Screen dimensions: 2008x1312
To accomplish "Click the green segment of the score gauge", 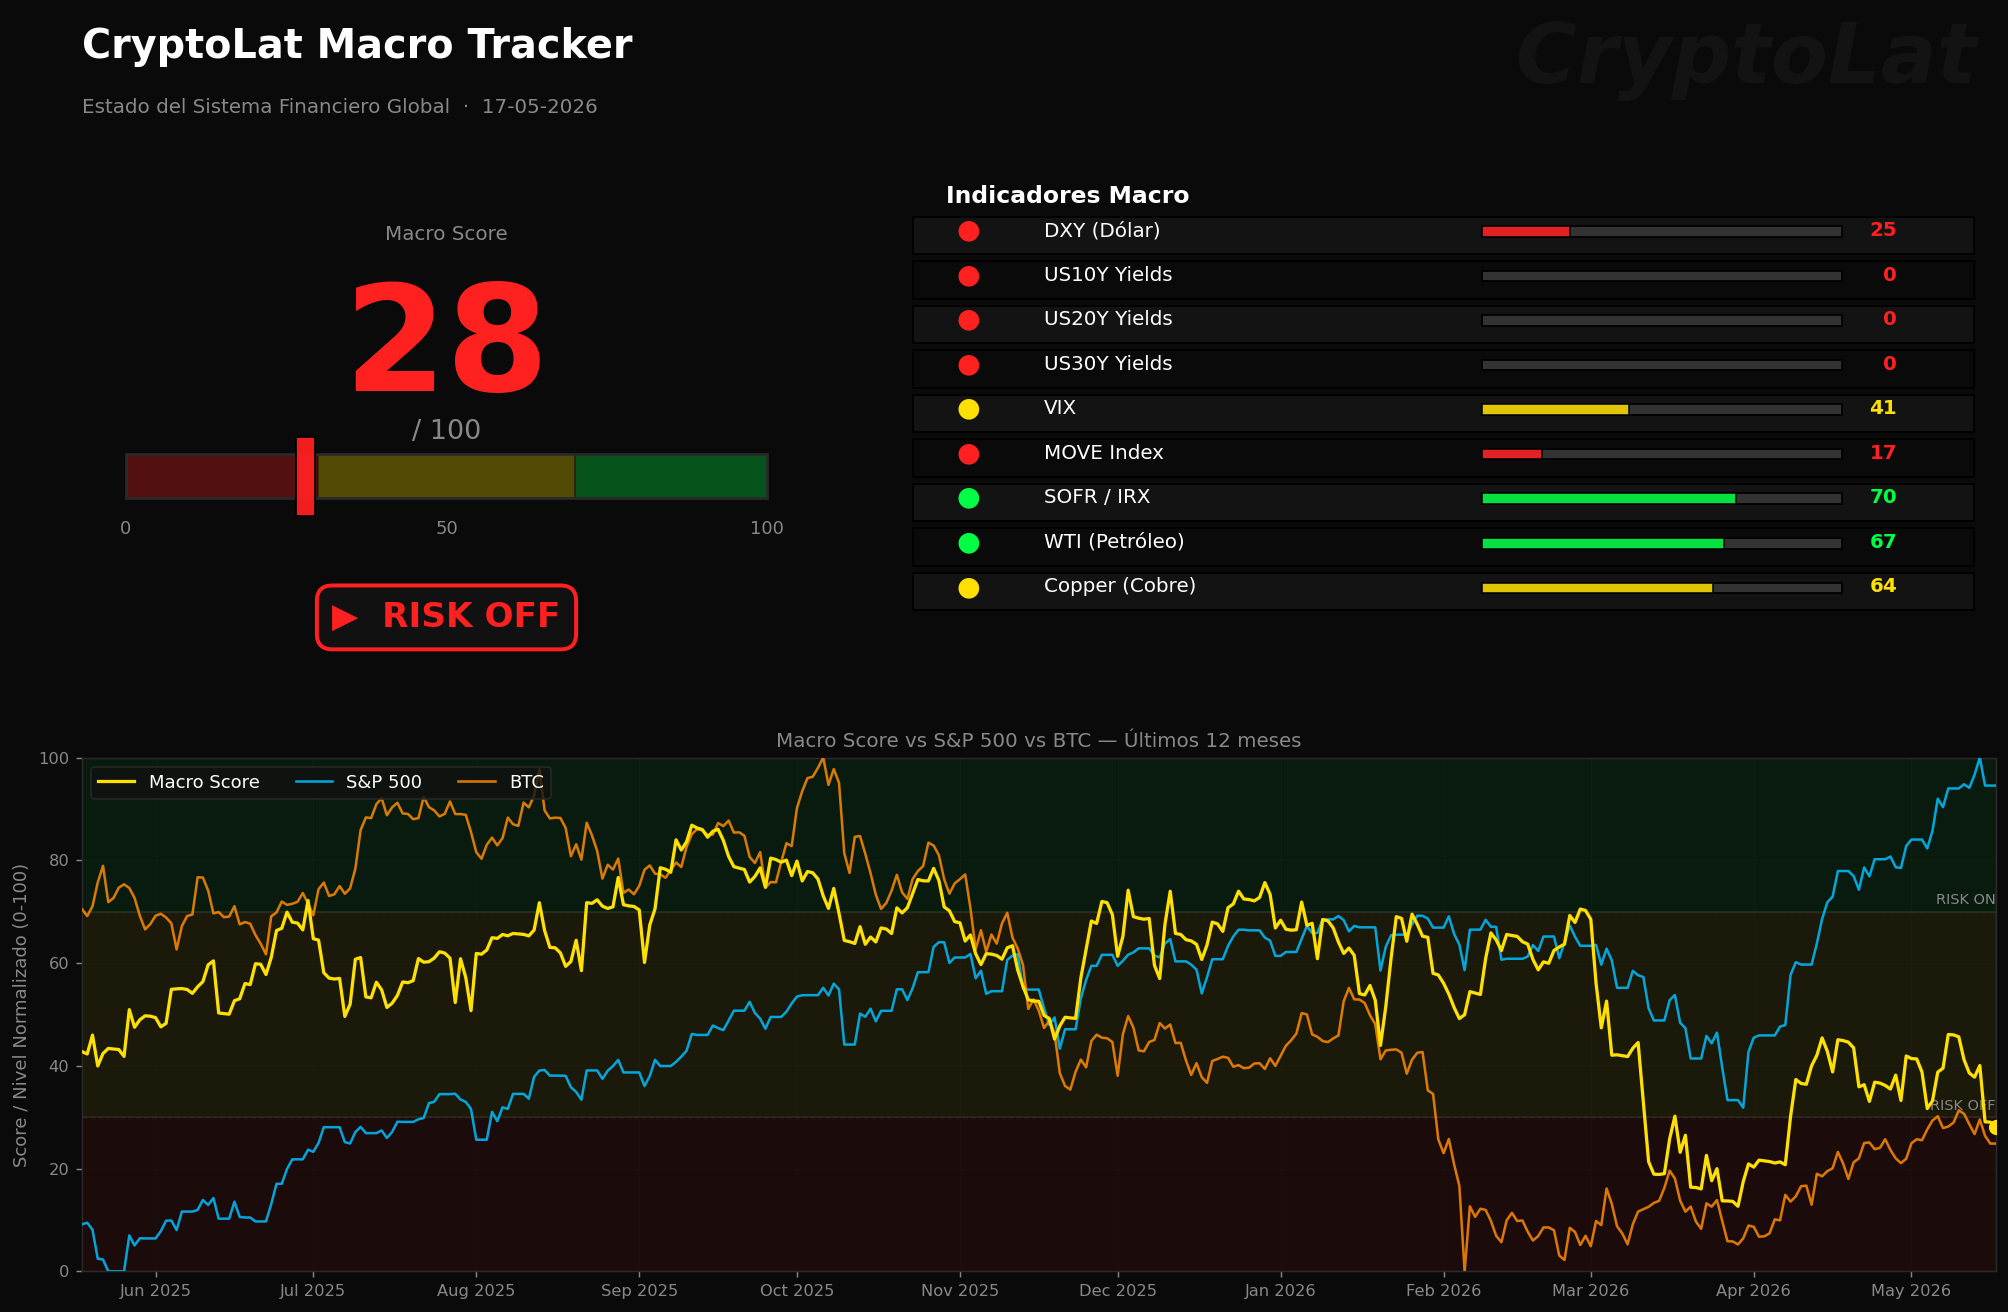I will (x=671, y=476).
